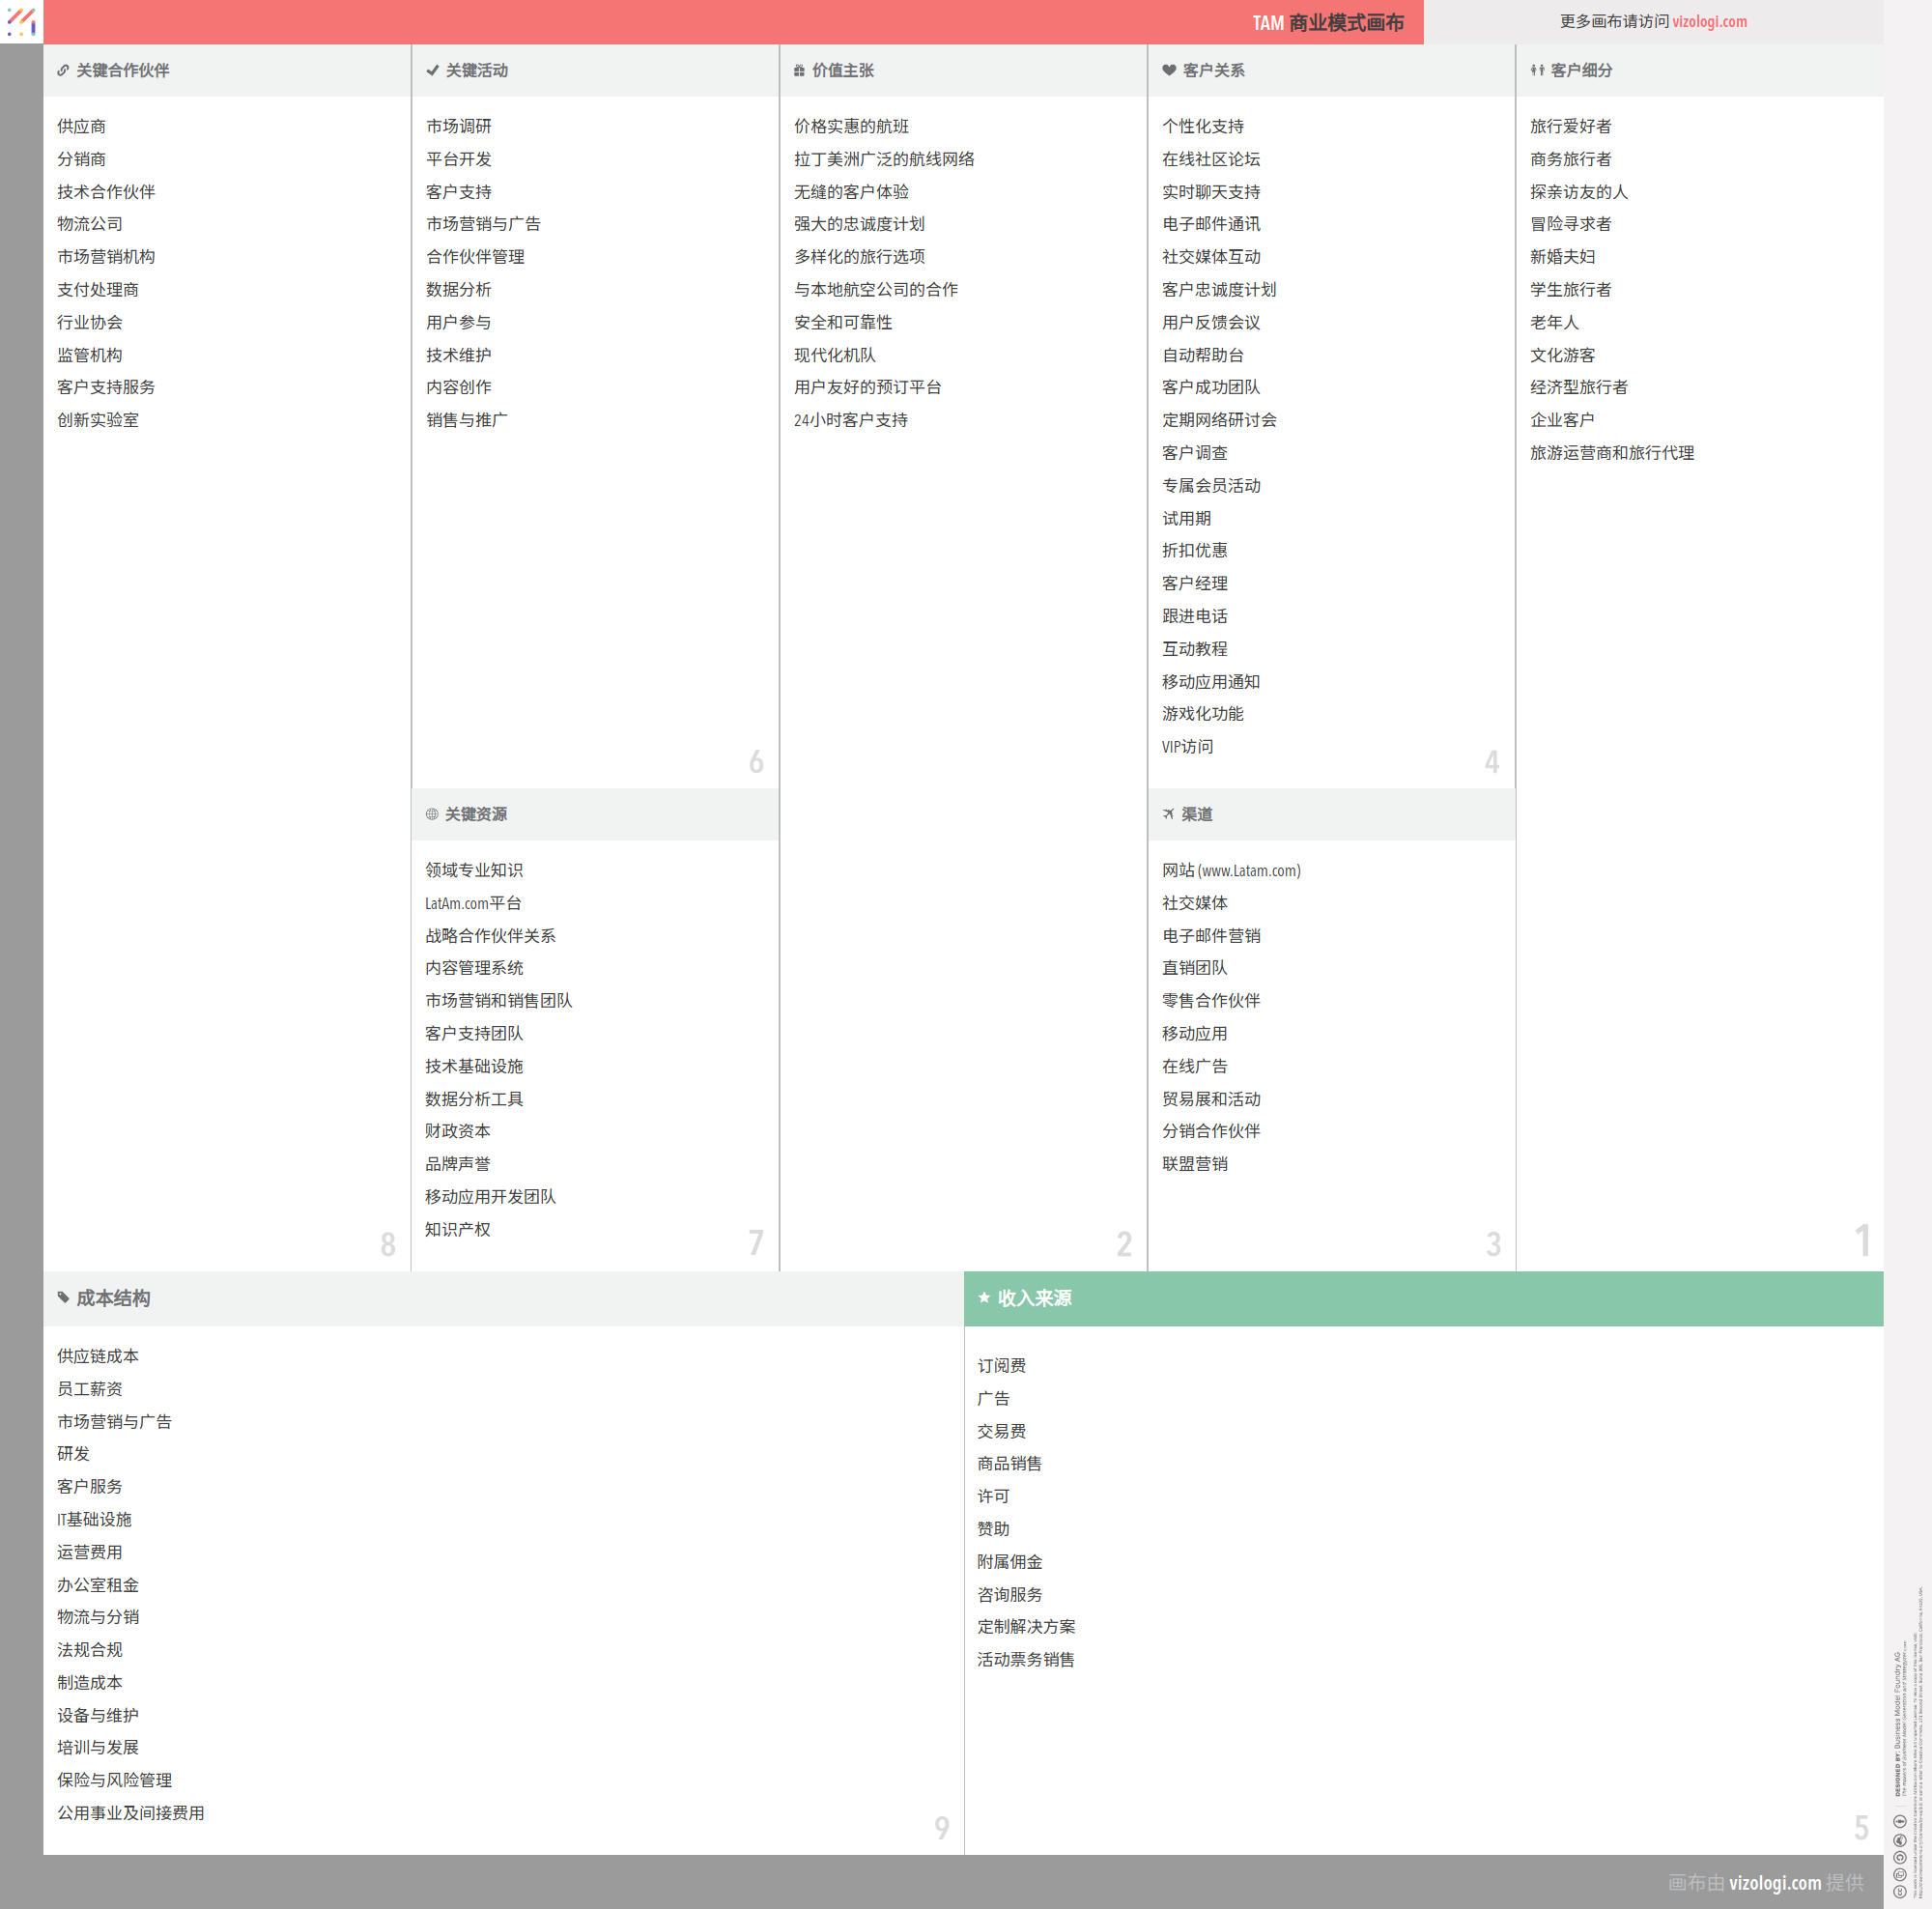The height and width of the screenshot is (1909, 1932).
Task: Click the TAM 商业模式画布 title
Action: click(1327, 22)
